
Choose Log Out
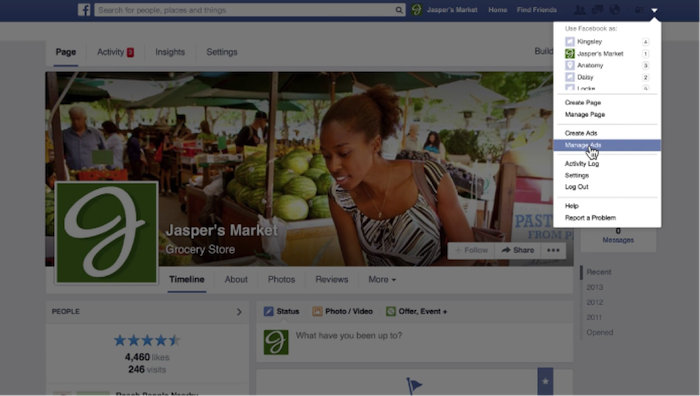coord(576,187)
